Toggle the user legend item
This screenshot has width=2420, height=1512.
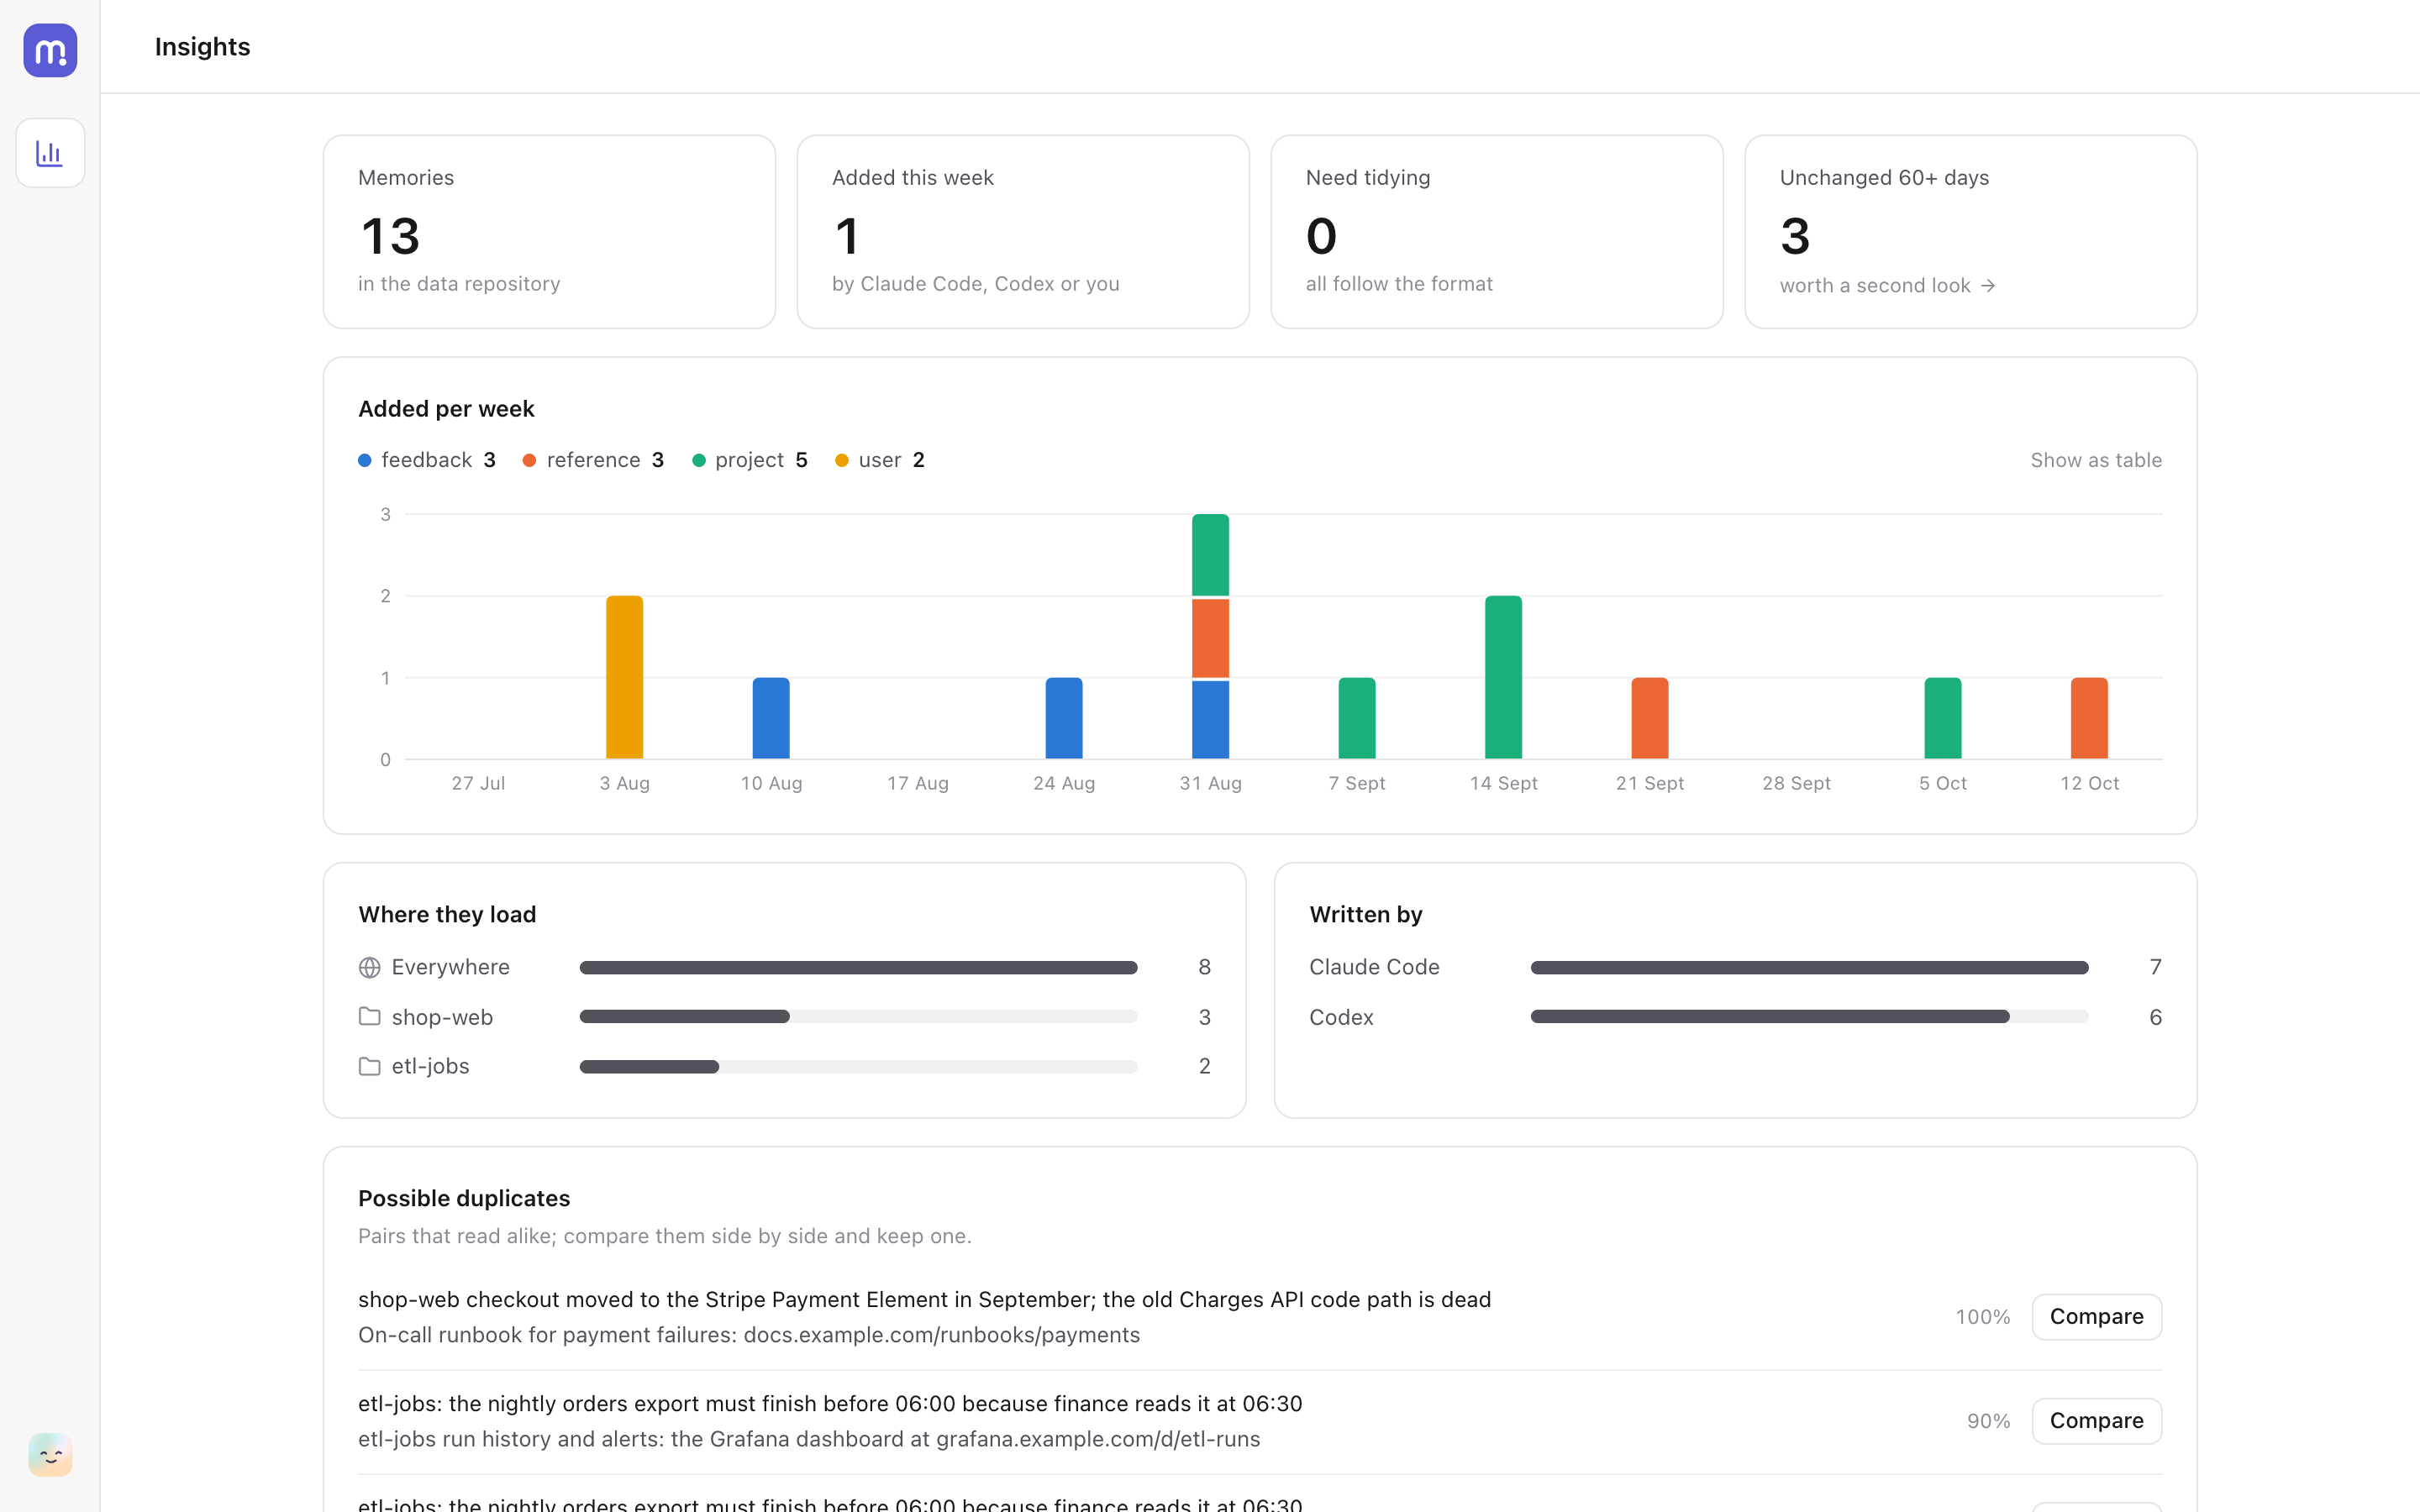(880, 460)
